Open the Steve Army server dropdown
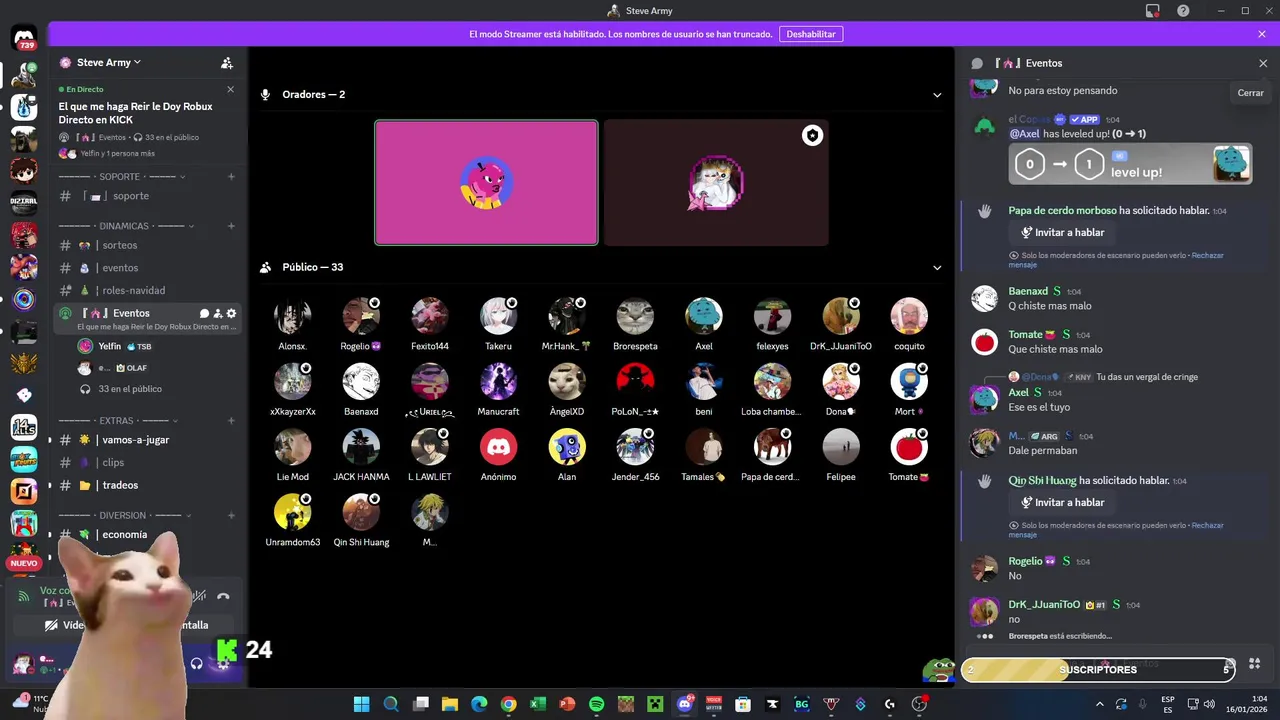Image resolution: width=1280 pixels, height=720 pixels. pyautogui.click(x=109, y=62)
